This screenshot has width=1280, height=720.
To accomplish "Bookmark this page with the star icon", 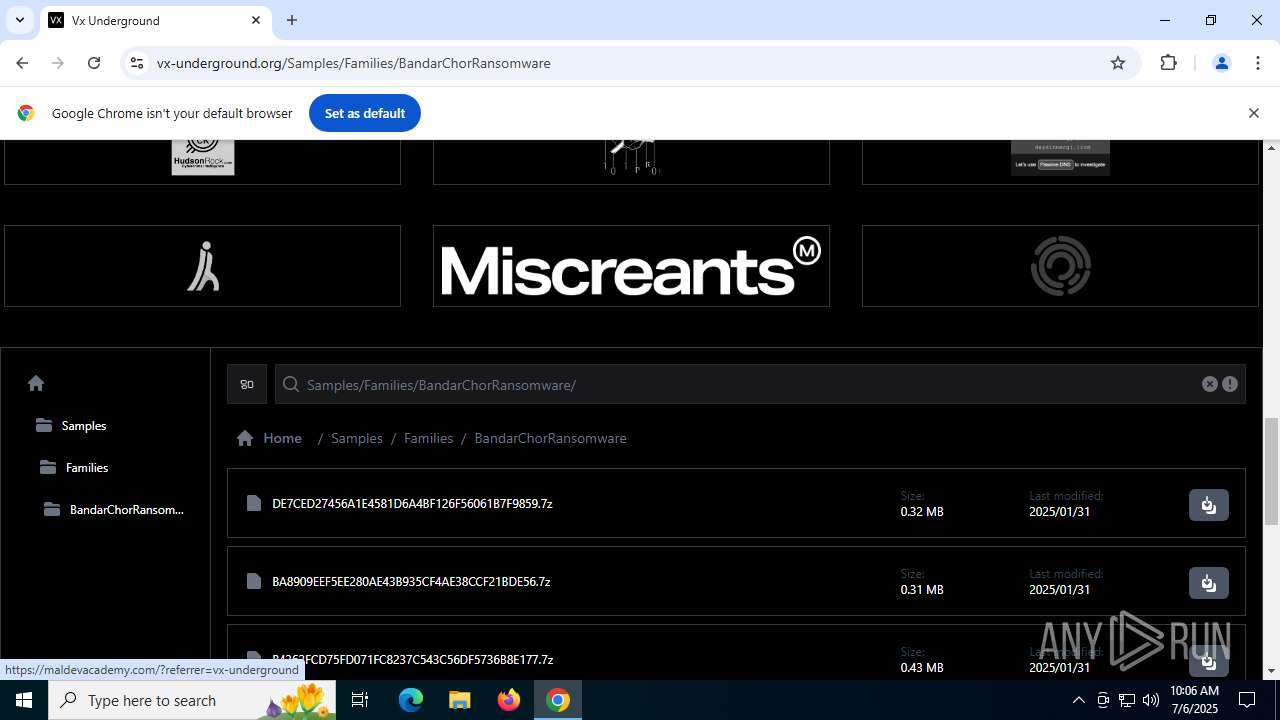I will [1118, 63].
